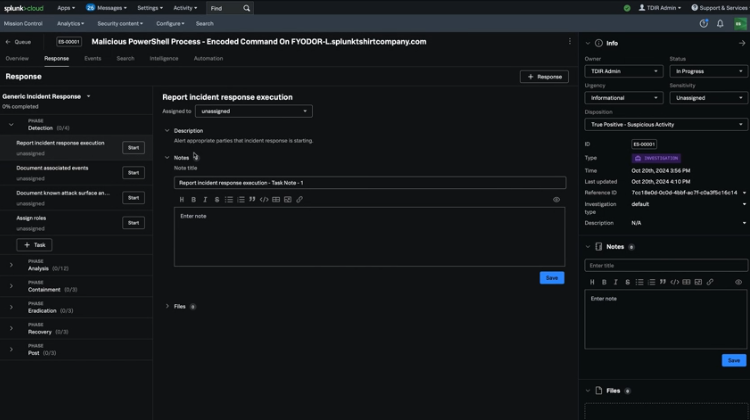
Task: Open the Disposition dropdown True Positive
Action: pyautogui.click(x=666, y=125)
